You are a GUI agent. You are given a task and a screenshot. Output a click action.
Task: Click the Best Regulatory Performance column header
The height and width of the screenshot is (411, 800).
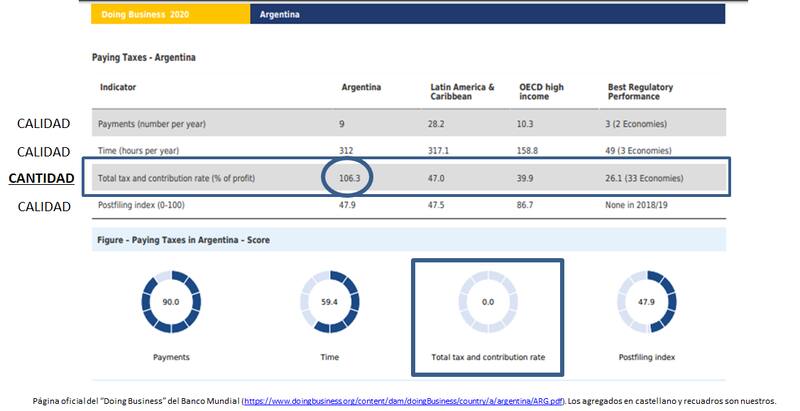pyautogui.click(x=641, y=93)
